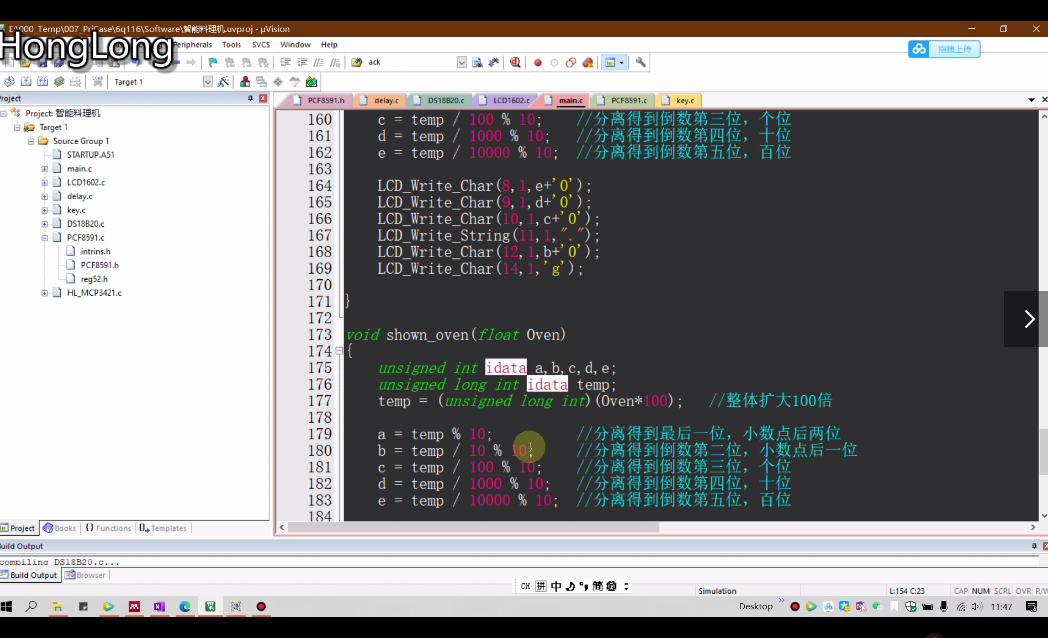Collapse the PCF8591.c tree node
This screenshot has height=638, width=1048.
45,238
